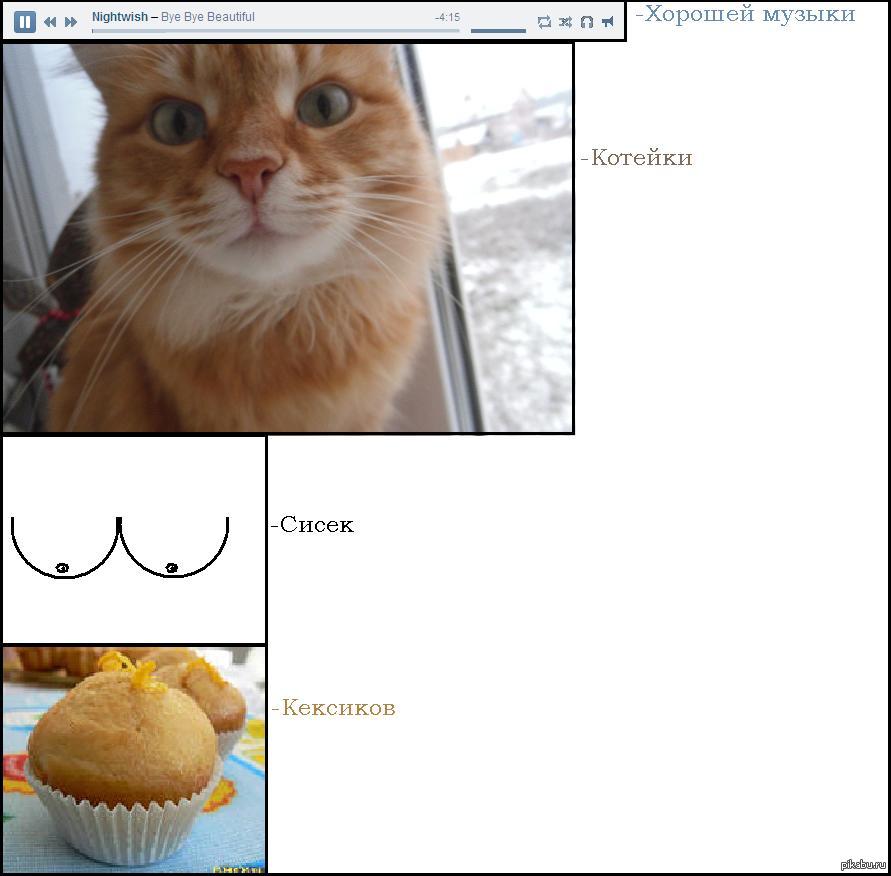The width and height of the screenshot is (891, 876).
Task: Click the "Кексиков" caption text
Action: click(x=337, y=708)
